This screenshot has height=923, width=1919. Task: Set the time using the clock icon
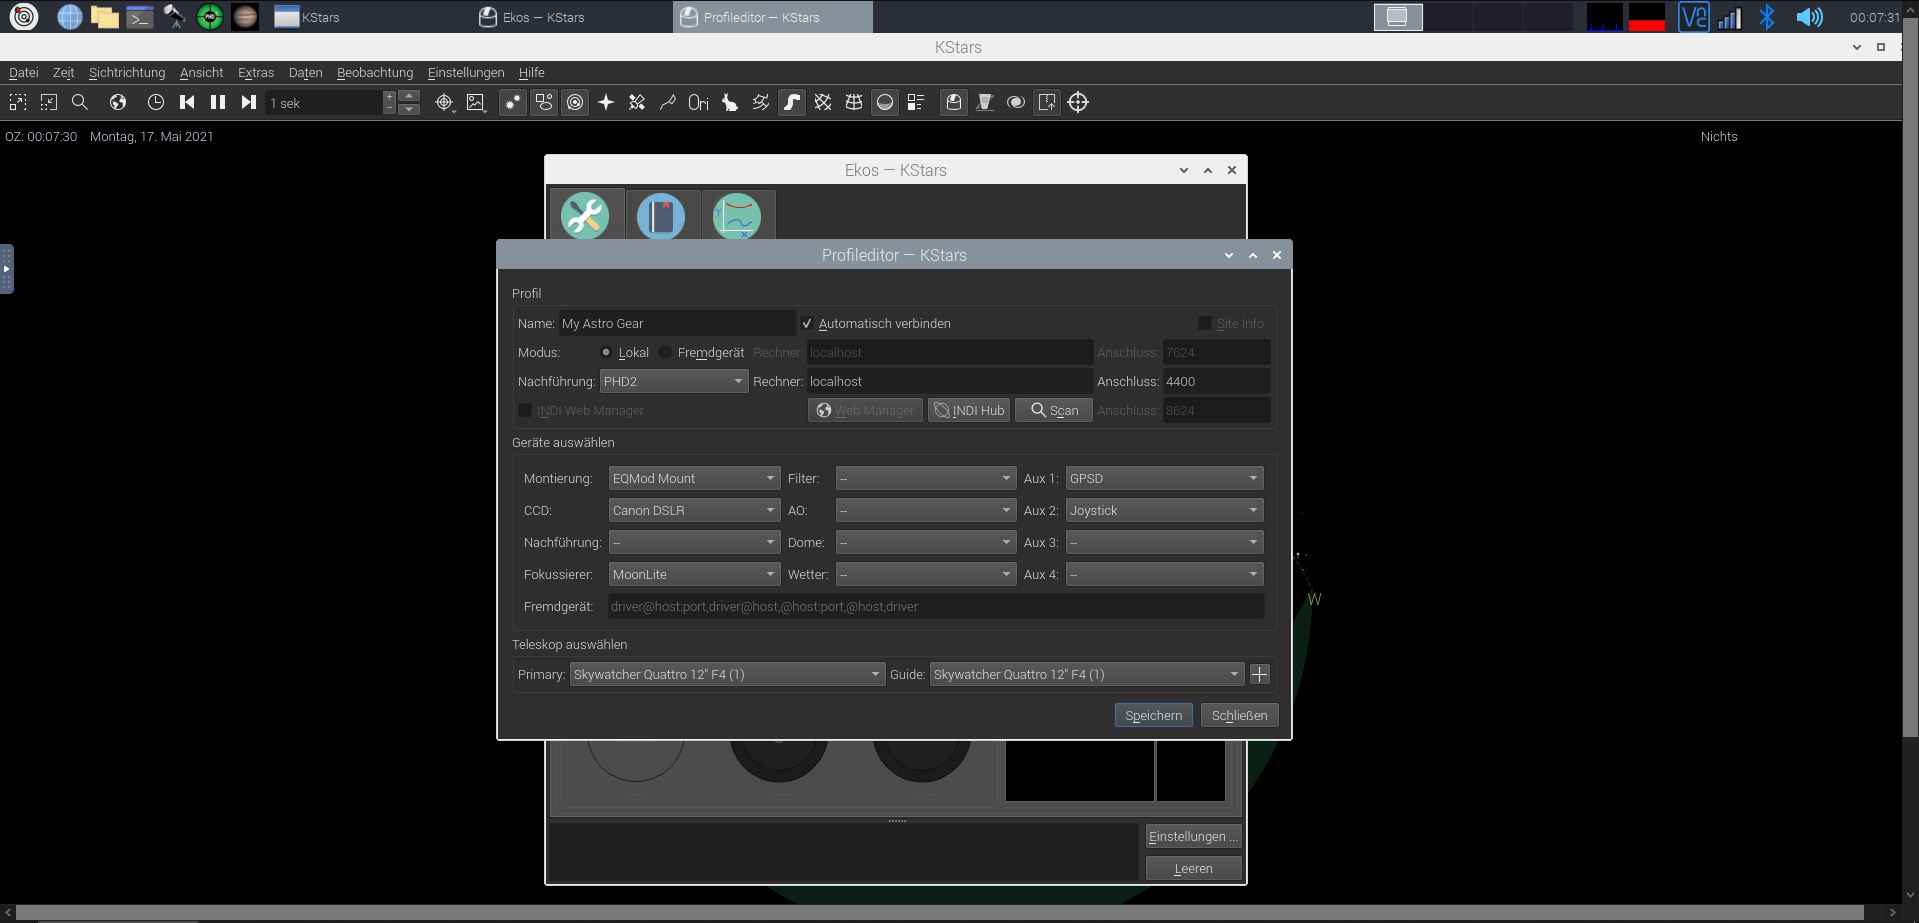156,102
